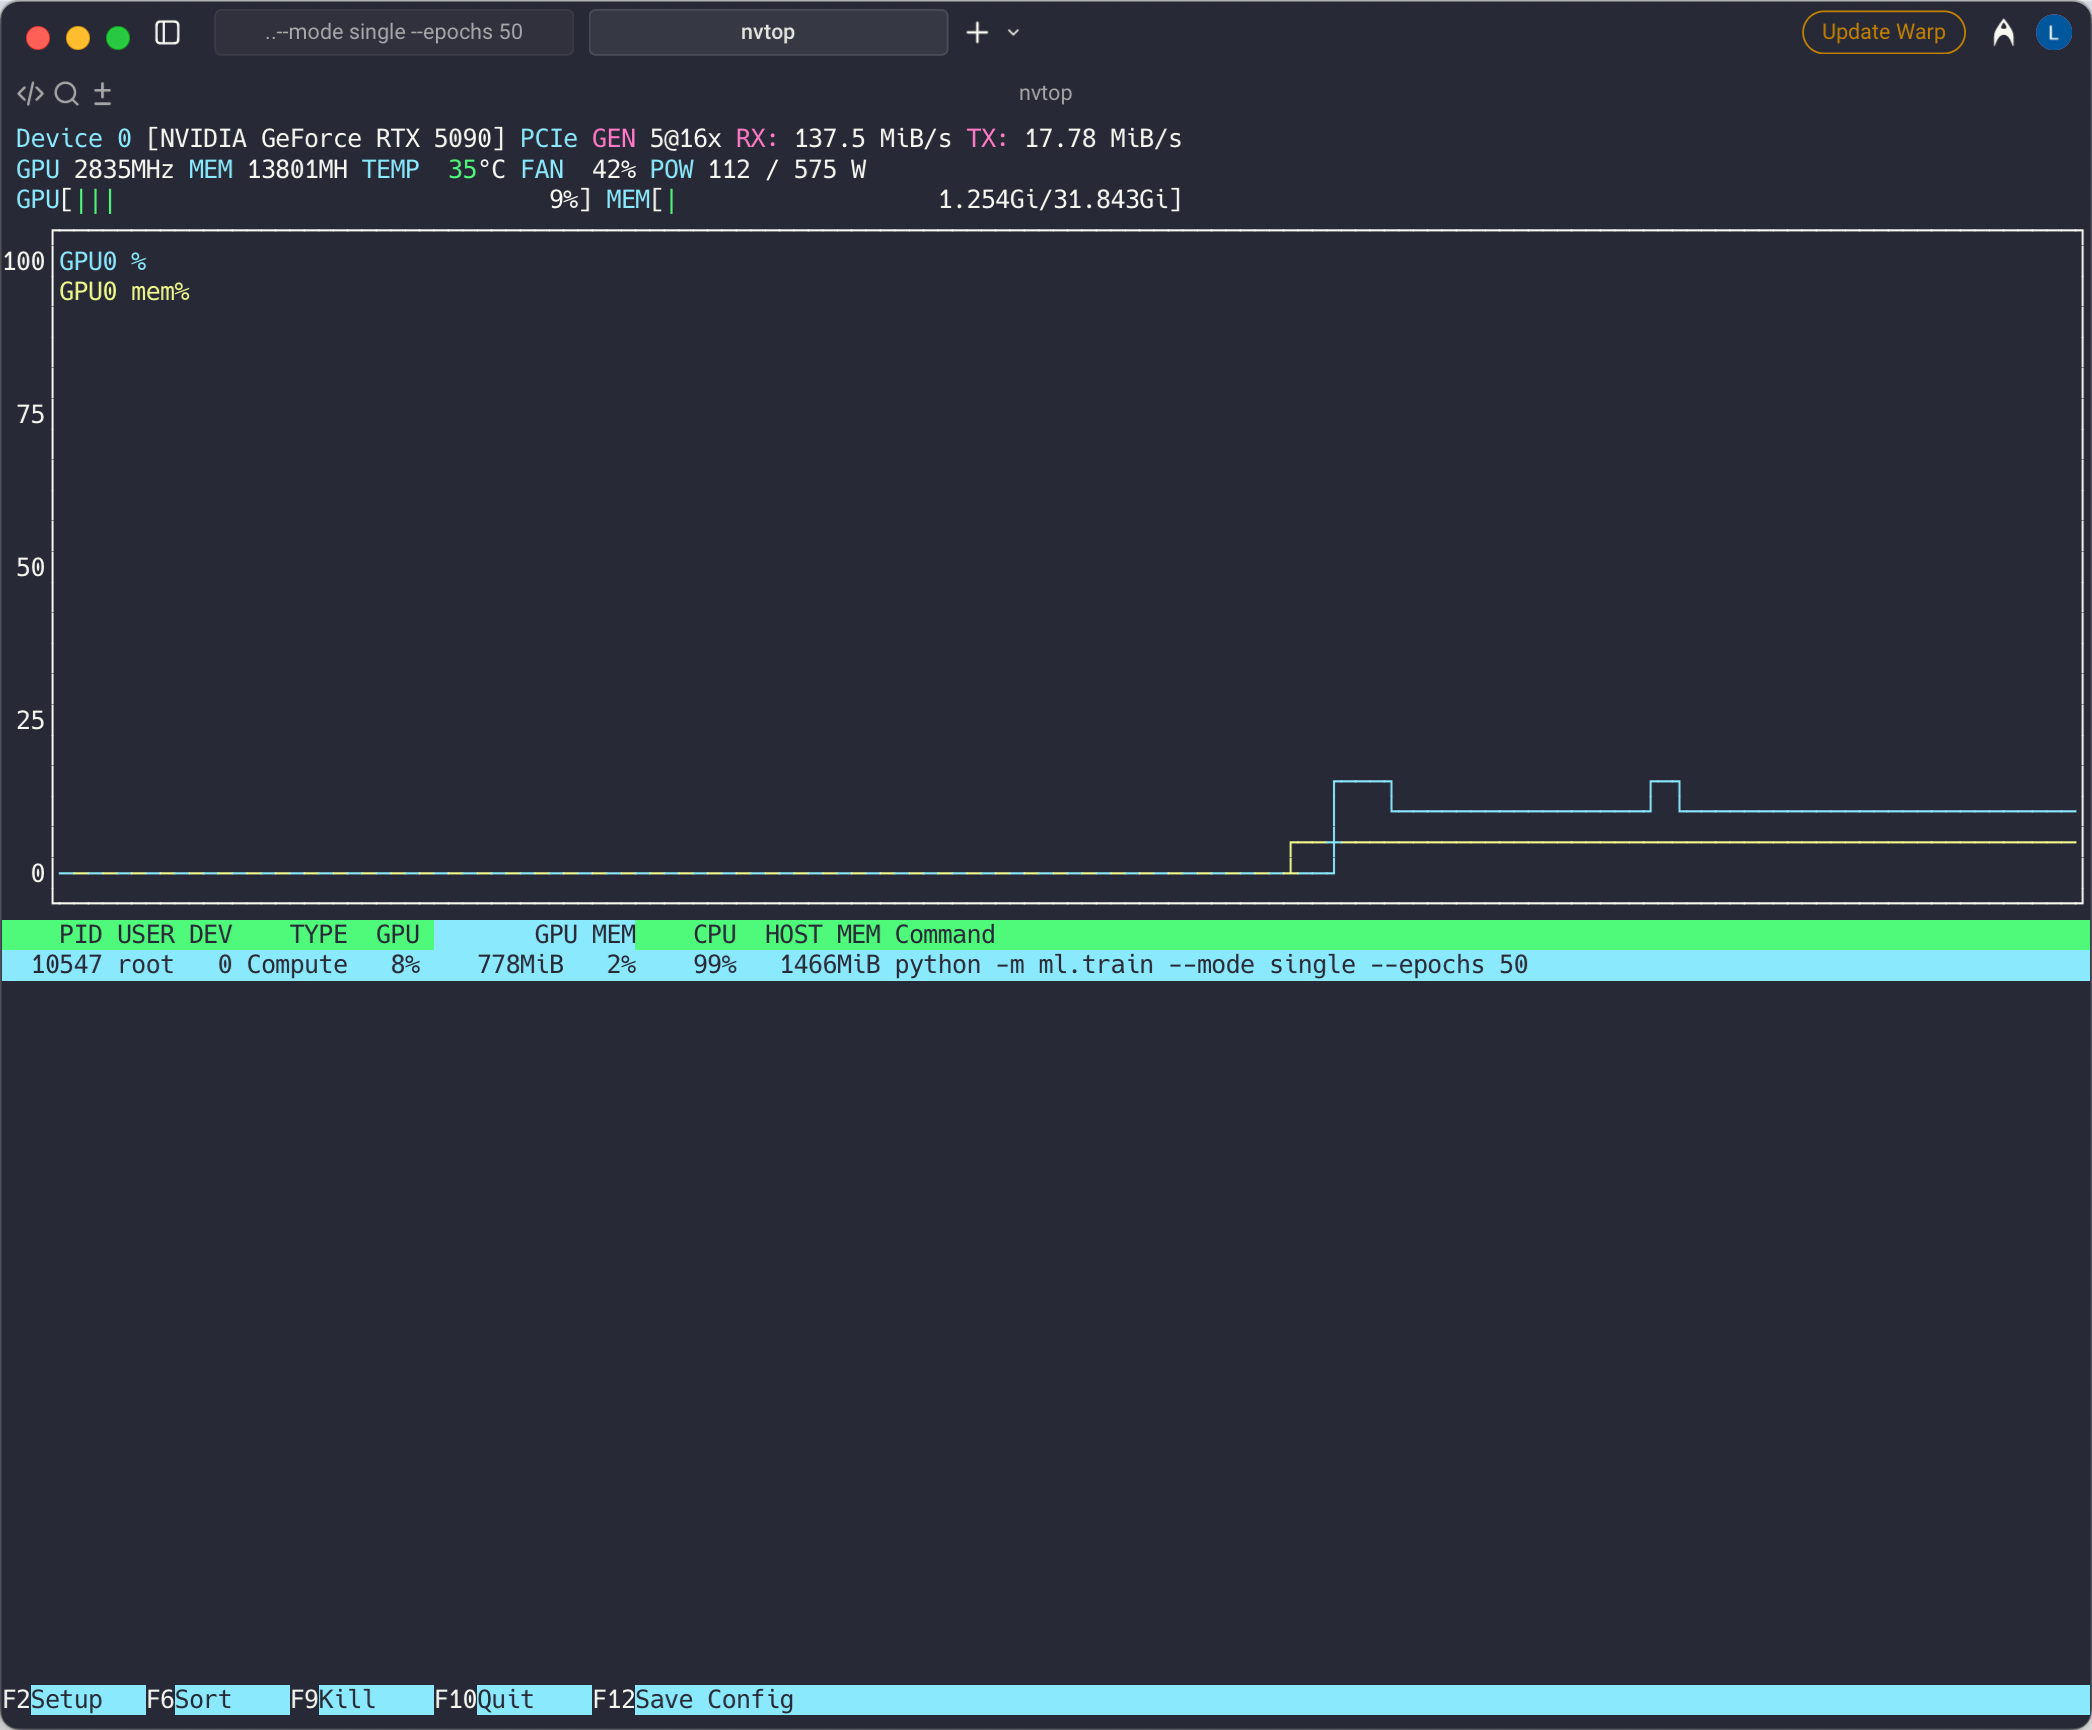Viewport: 2092px width, 1730px height.
Task: Click the POW 112 / 575 W reading
Action: [758, 170]
